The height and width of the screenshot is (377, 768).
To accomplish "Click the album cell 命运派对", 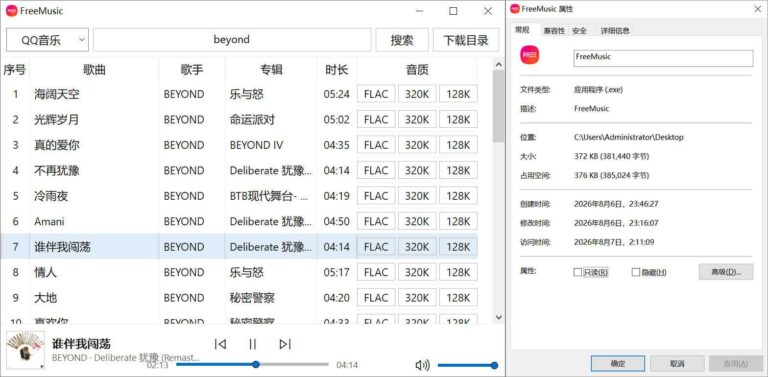I will pos(252,119).
